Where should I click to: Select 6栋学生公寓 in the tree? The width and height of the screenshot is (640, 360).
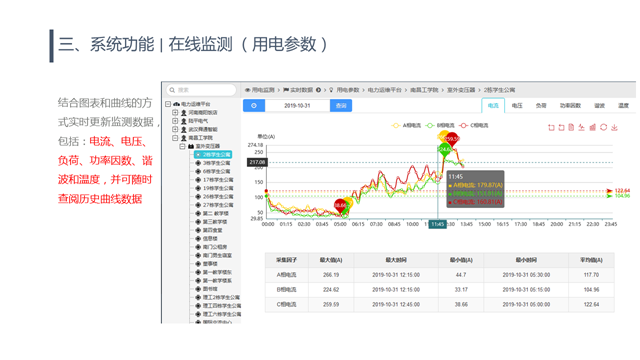click(216, 171)
